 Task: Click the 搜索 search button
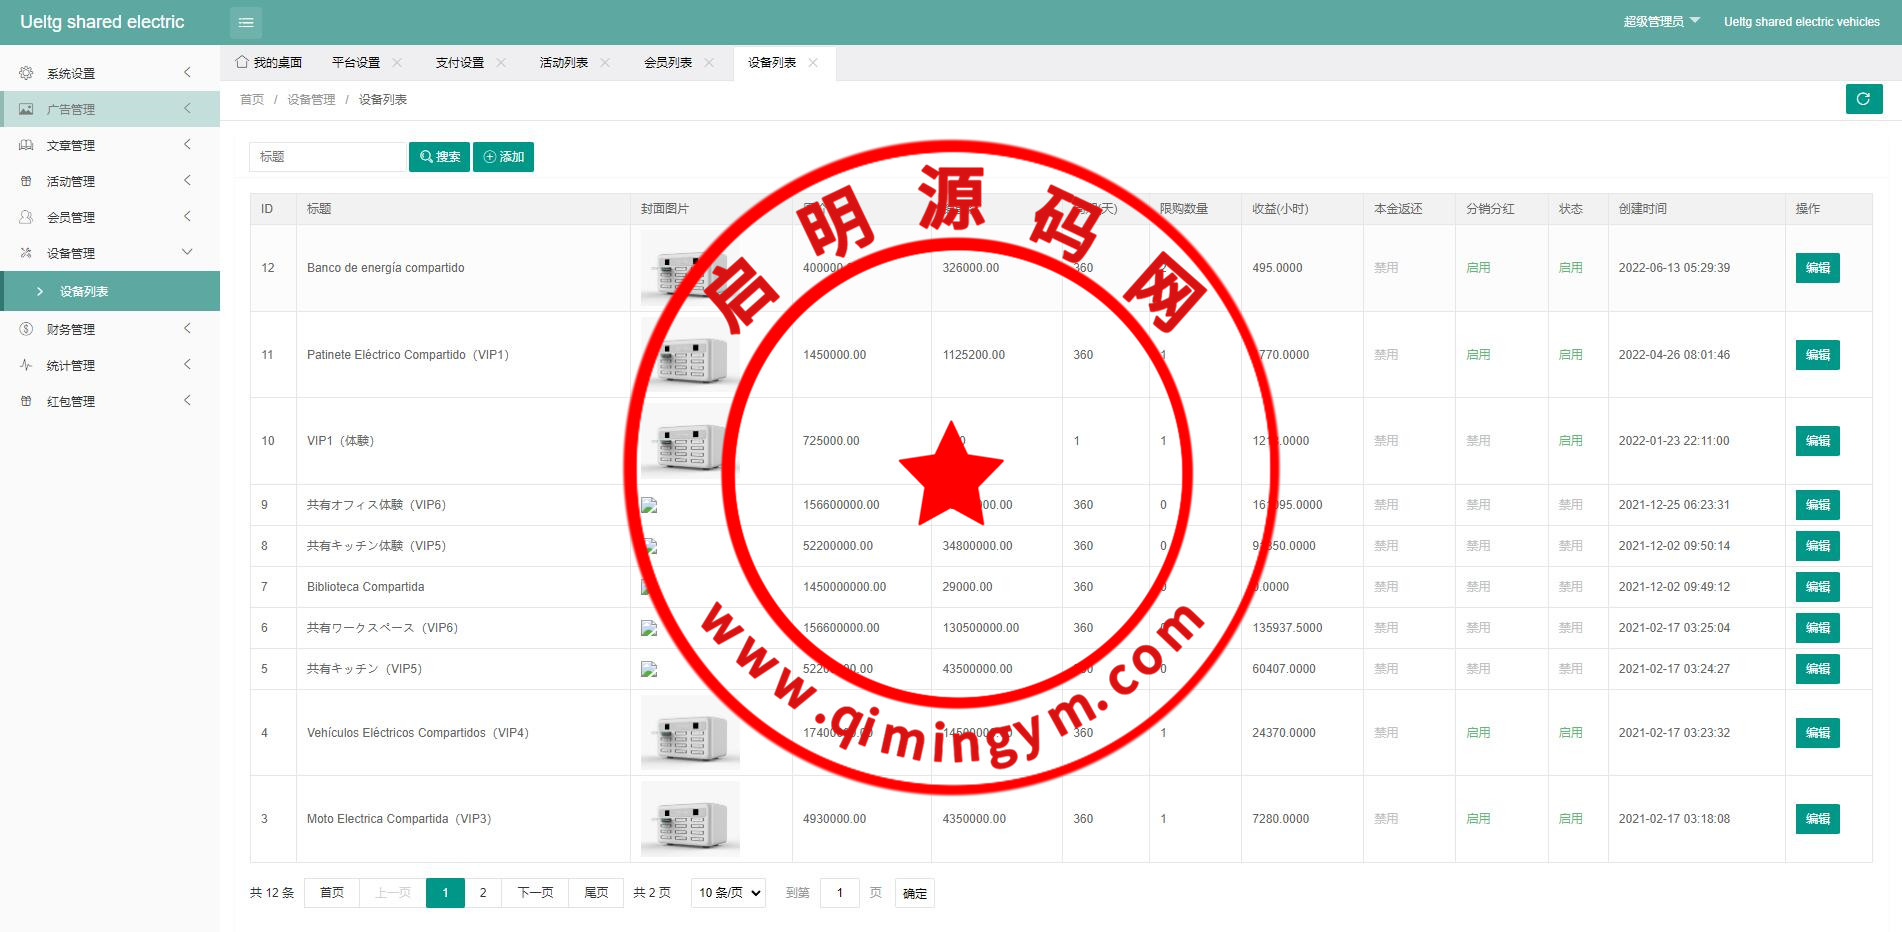tap(439, 157)
